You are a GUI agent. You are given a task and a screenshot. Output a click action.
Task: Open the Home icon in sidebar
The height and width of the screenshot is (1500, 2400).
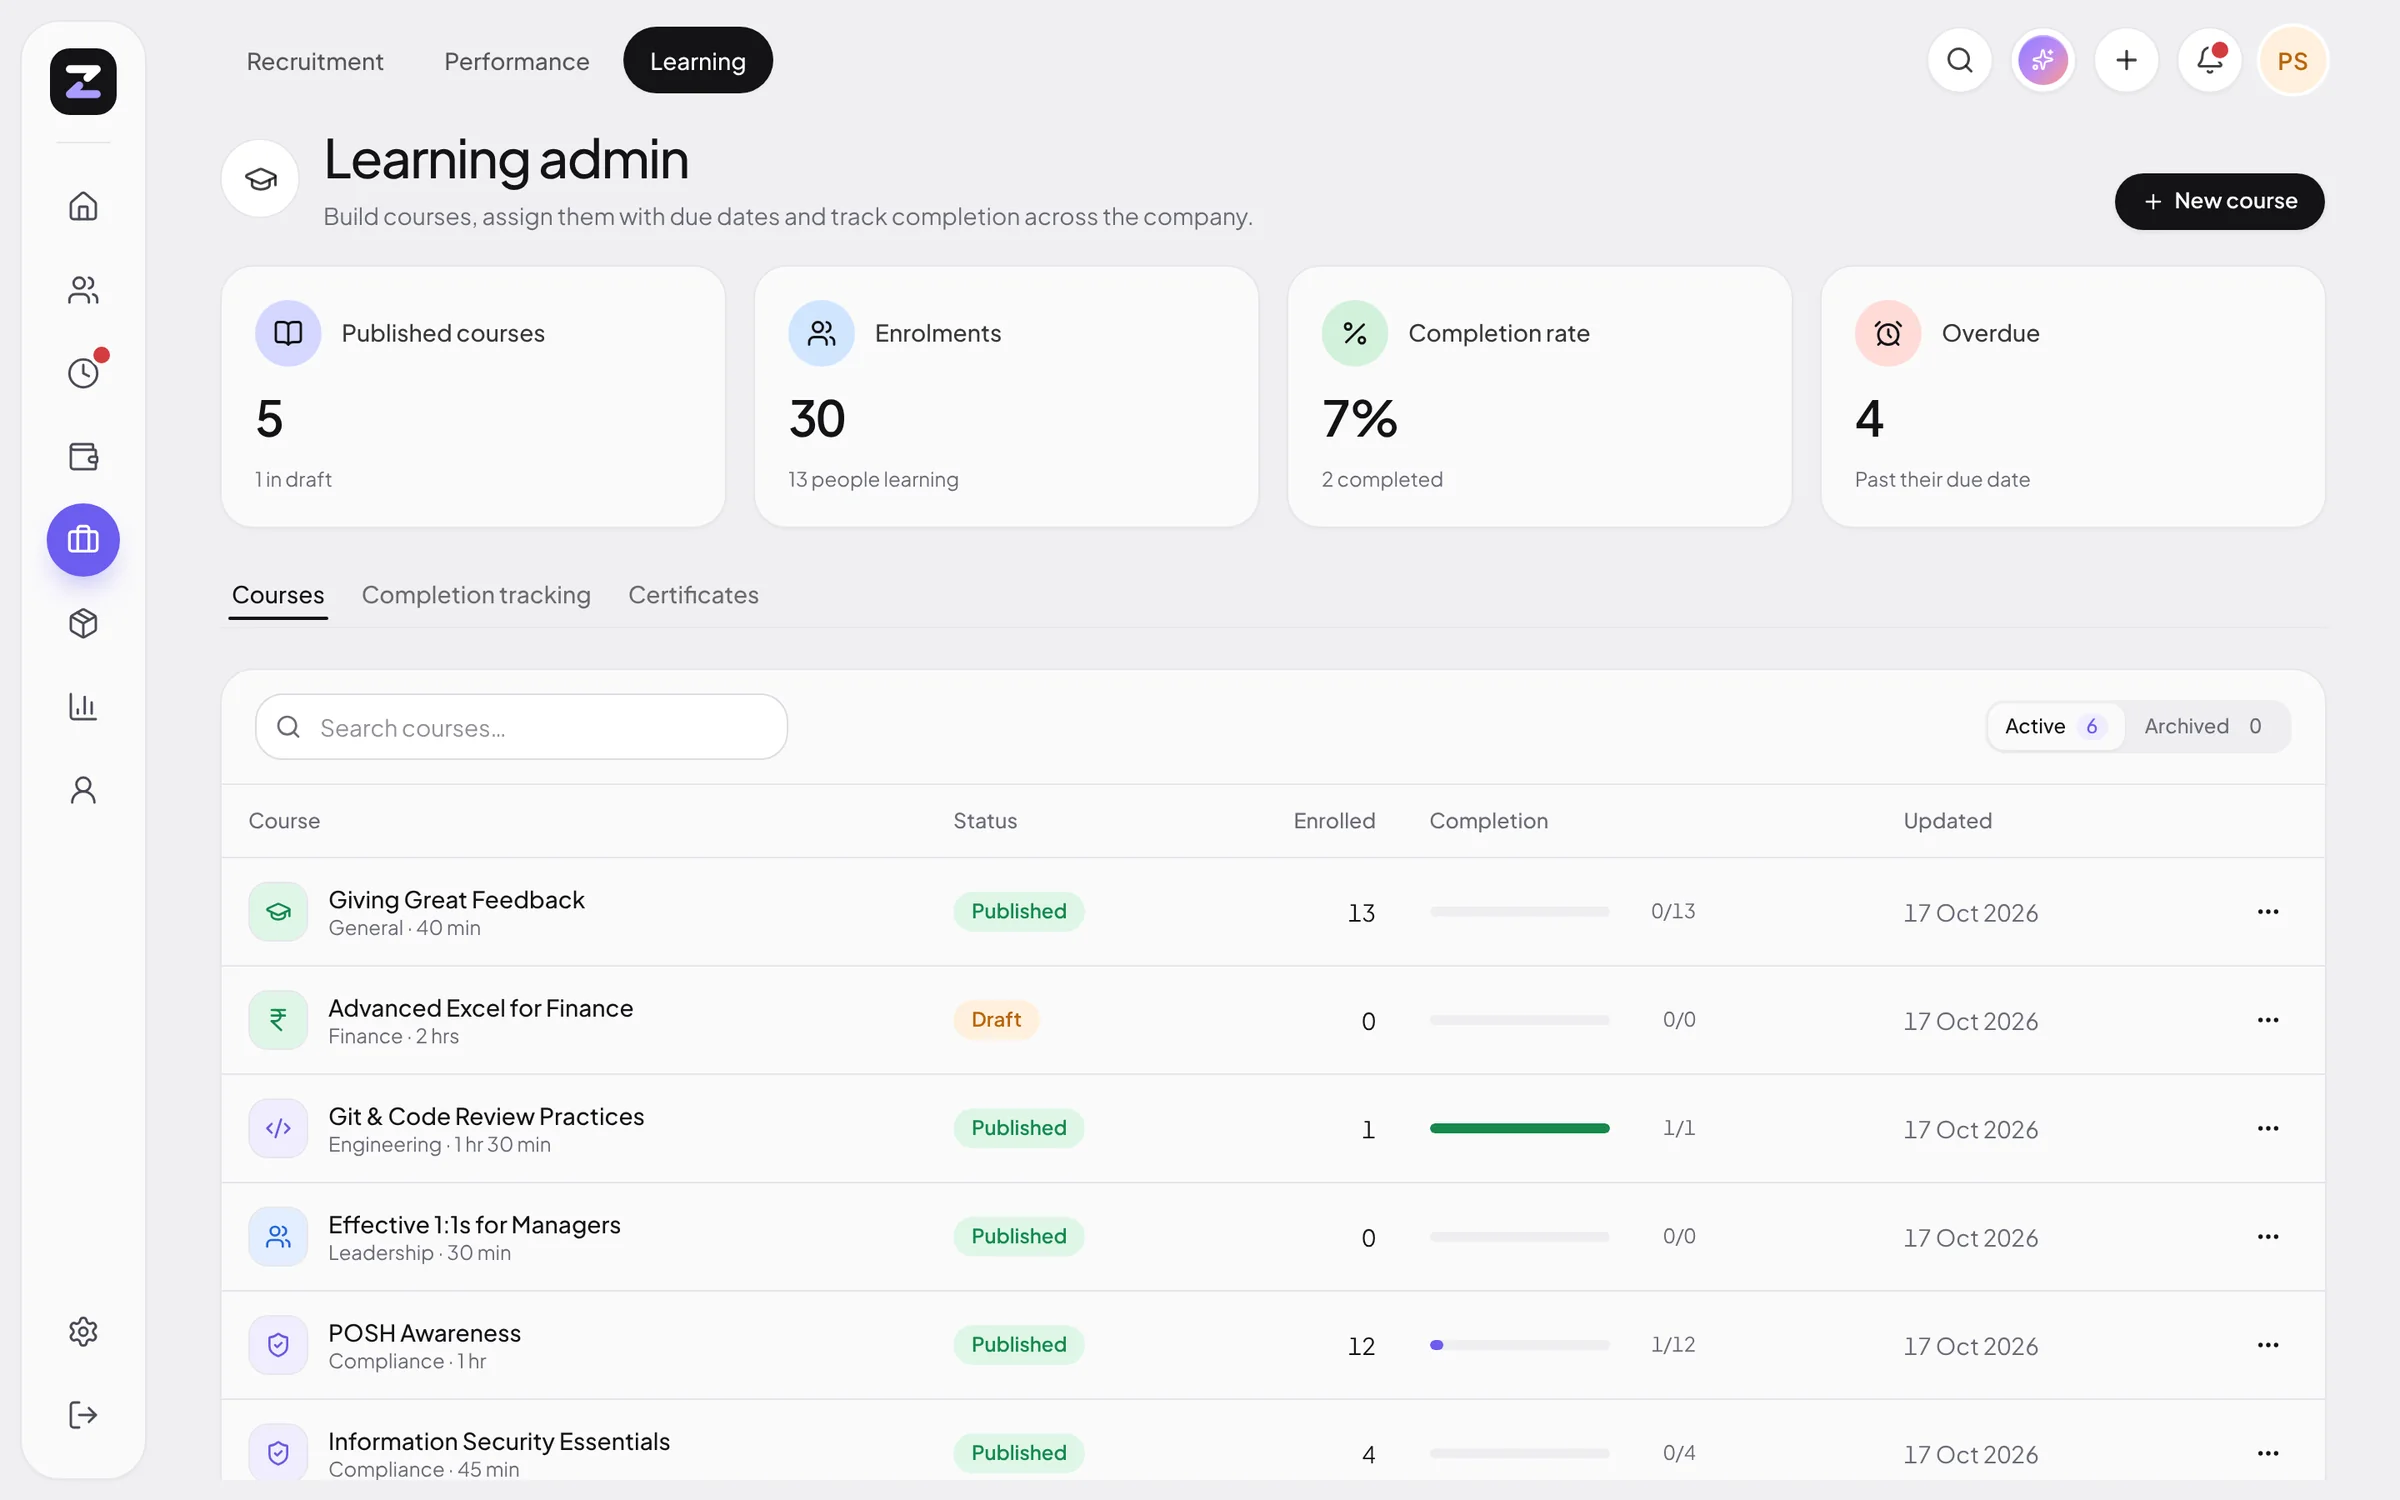tap(83, 206)
